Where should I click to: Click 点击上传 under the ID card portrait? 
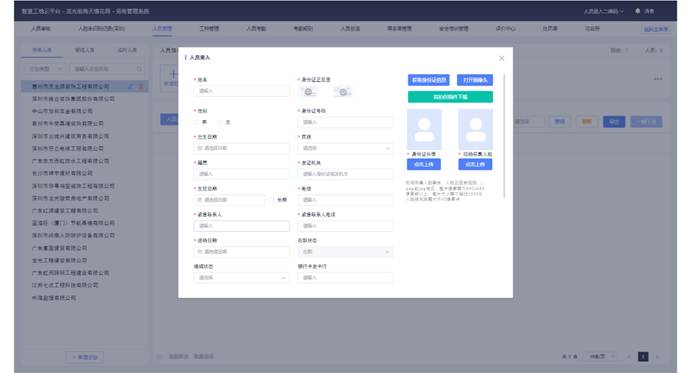click(424, 164)
